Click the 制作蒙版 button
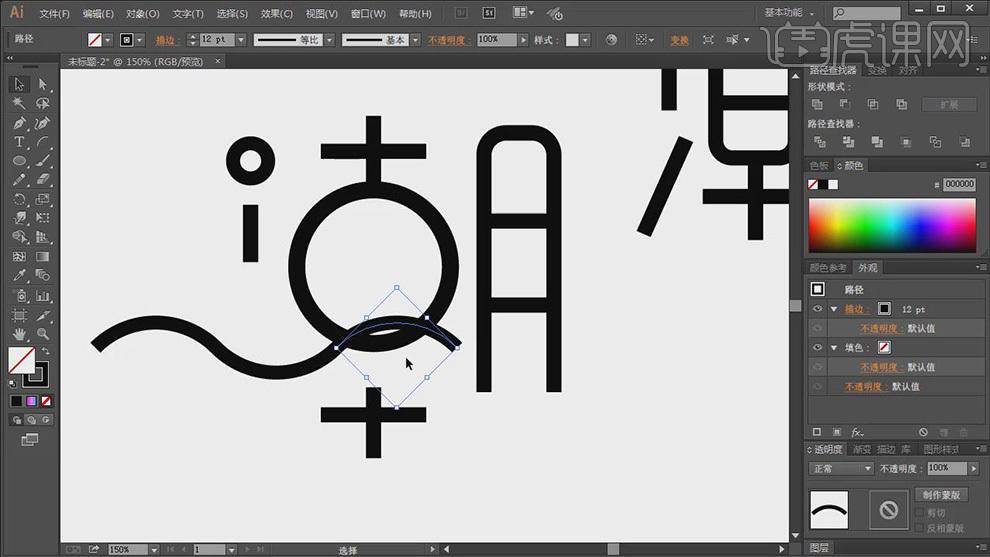The image size is (990, 557). click(x=941, y=494)
